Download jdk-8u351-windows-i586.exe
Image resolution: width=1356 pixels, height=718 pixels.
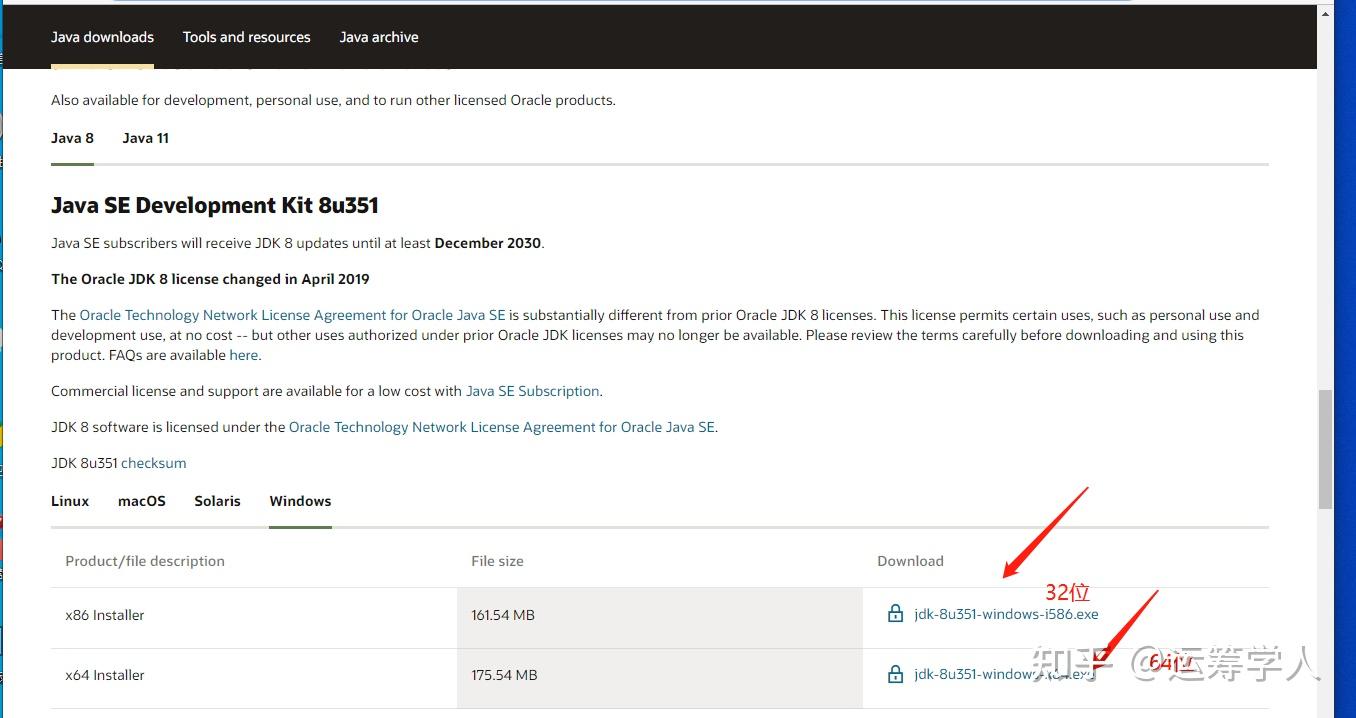[x=1006, y=614]
